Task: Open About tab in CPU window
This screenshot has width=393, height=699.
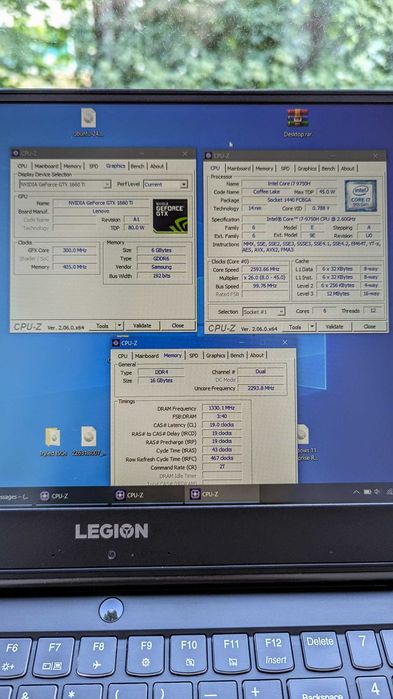Action: [x=348, y=169]
